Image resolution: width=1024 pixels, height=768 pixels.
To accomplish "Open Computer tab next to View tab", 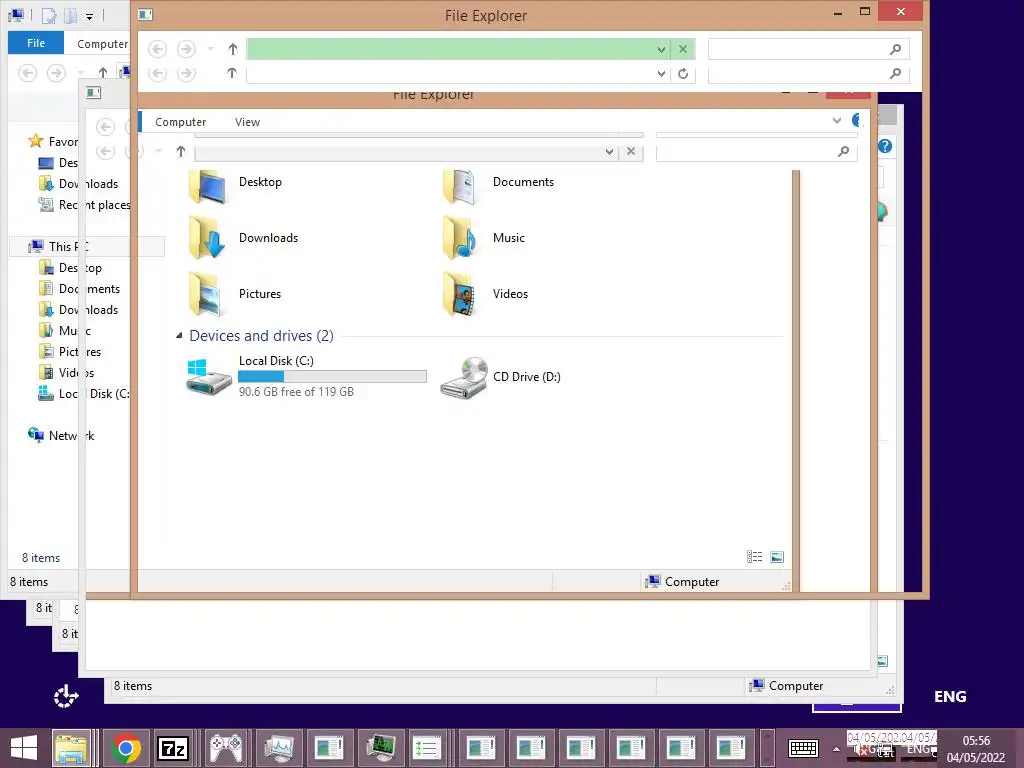I will (180, 122).
